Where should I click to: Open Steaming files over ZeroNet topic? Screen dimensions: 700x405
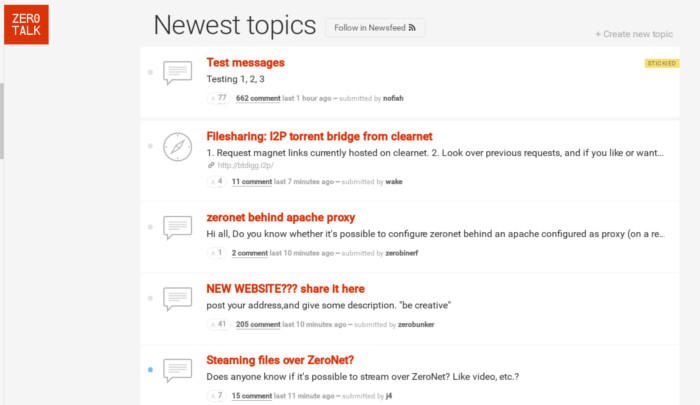pos(280,360)
